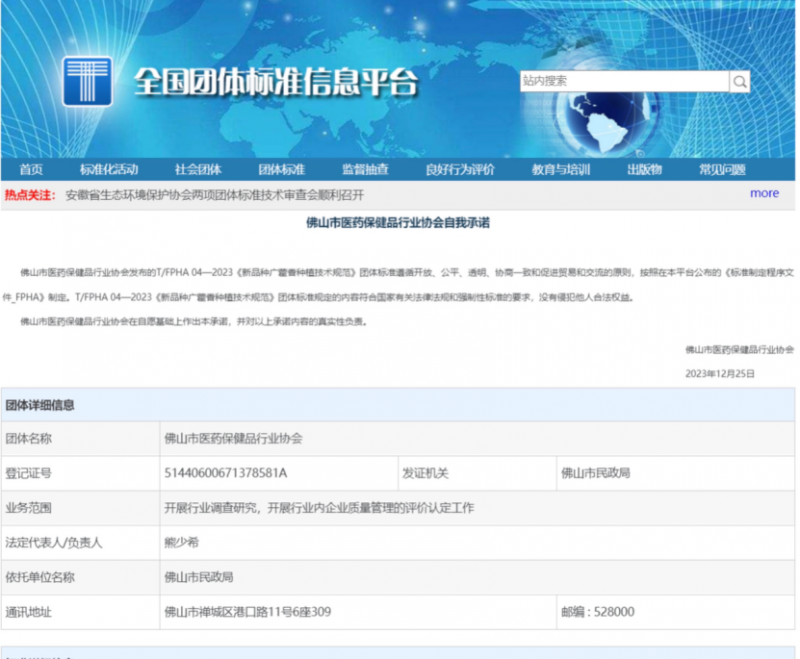Screen dimensions: 800x659
Task: Open the 监督抽查 menu item
Action: pyautogui.click(x=365, y=169)
